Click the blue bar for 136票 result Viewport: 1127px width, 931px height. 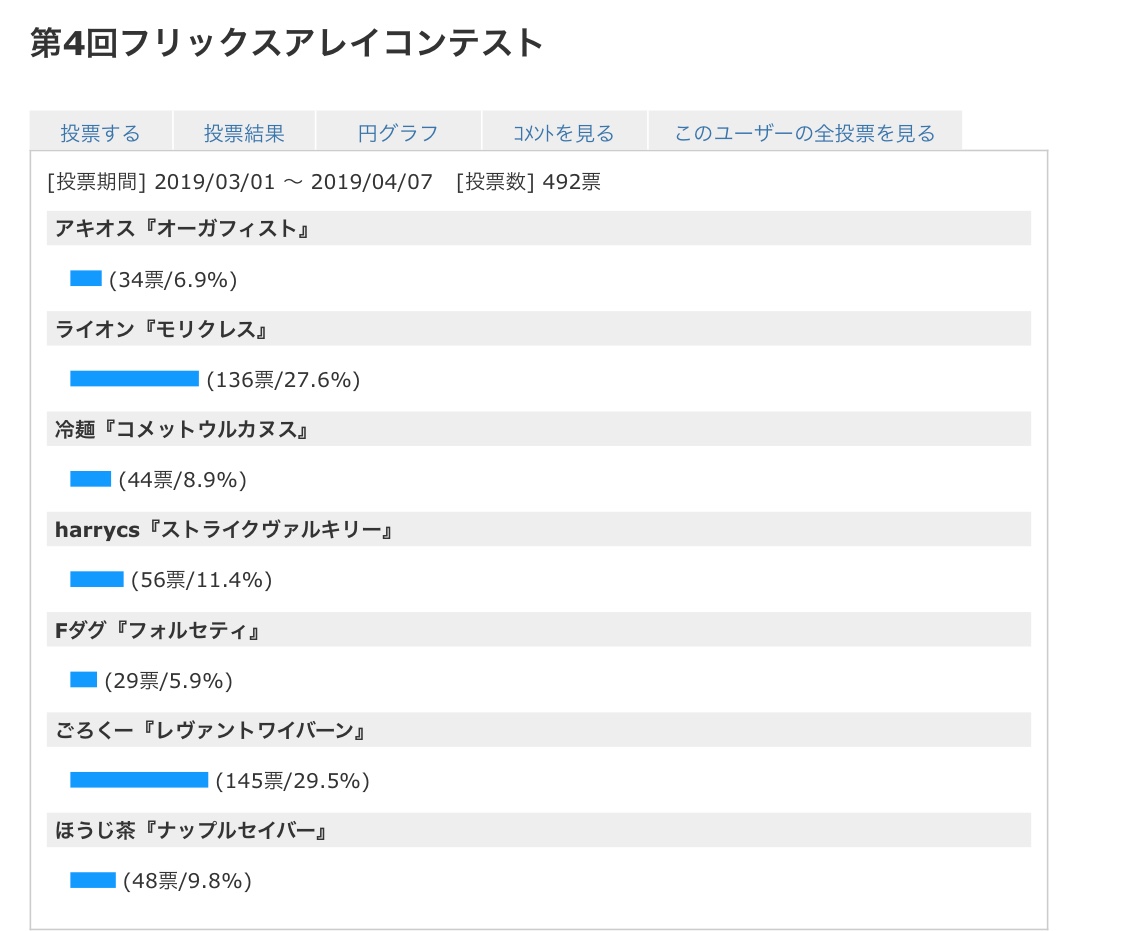coord(134,378)
